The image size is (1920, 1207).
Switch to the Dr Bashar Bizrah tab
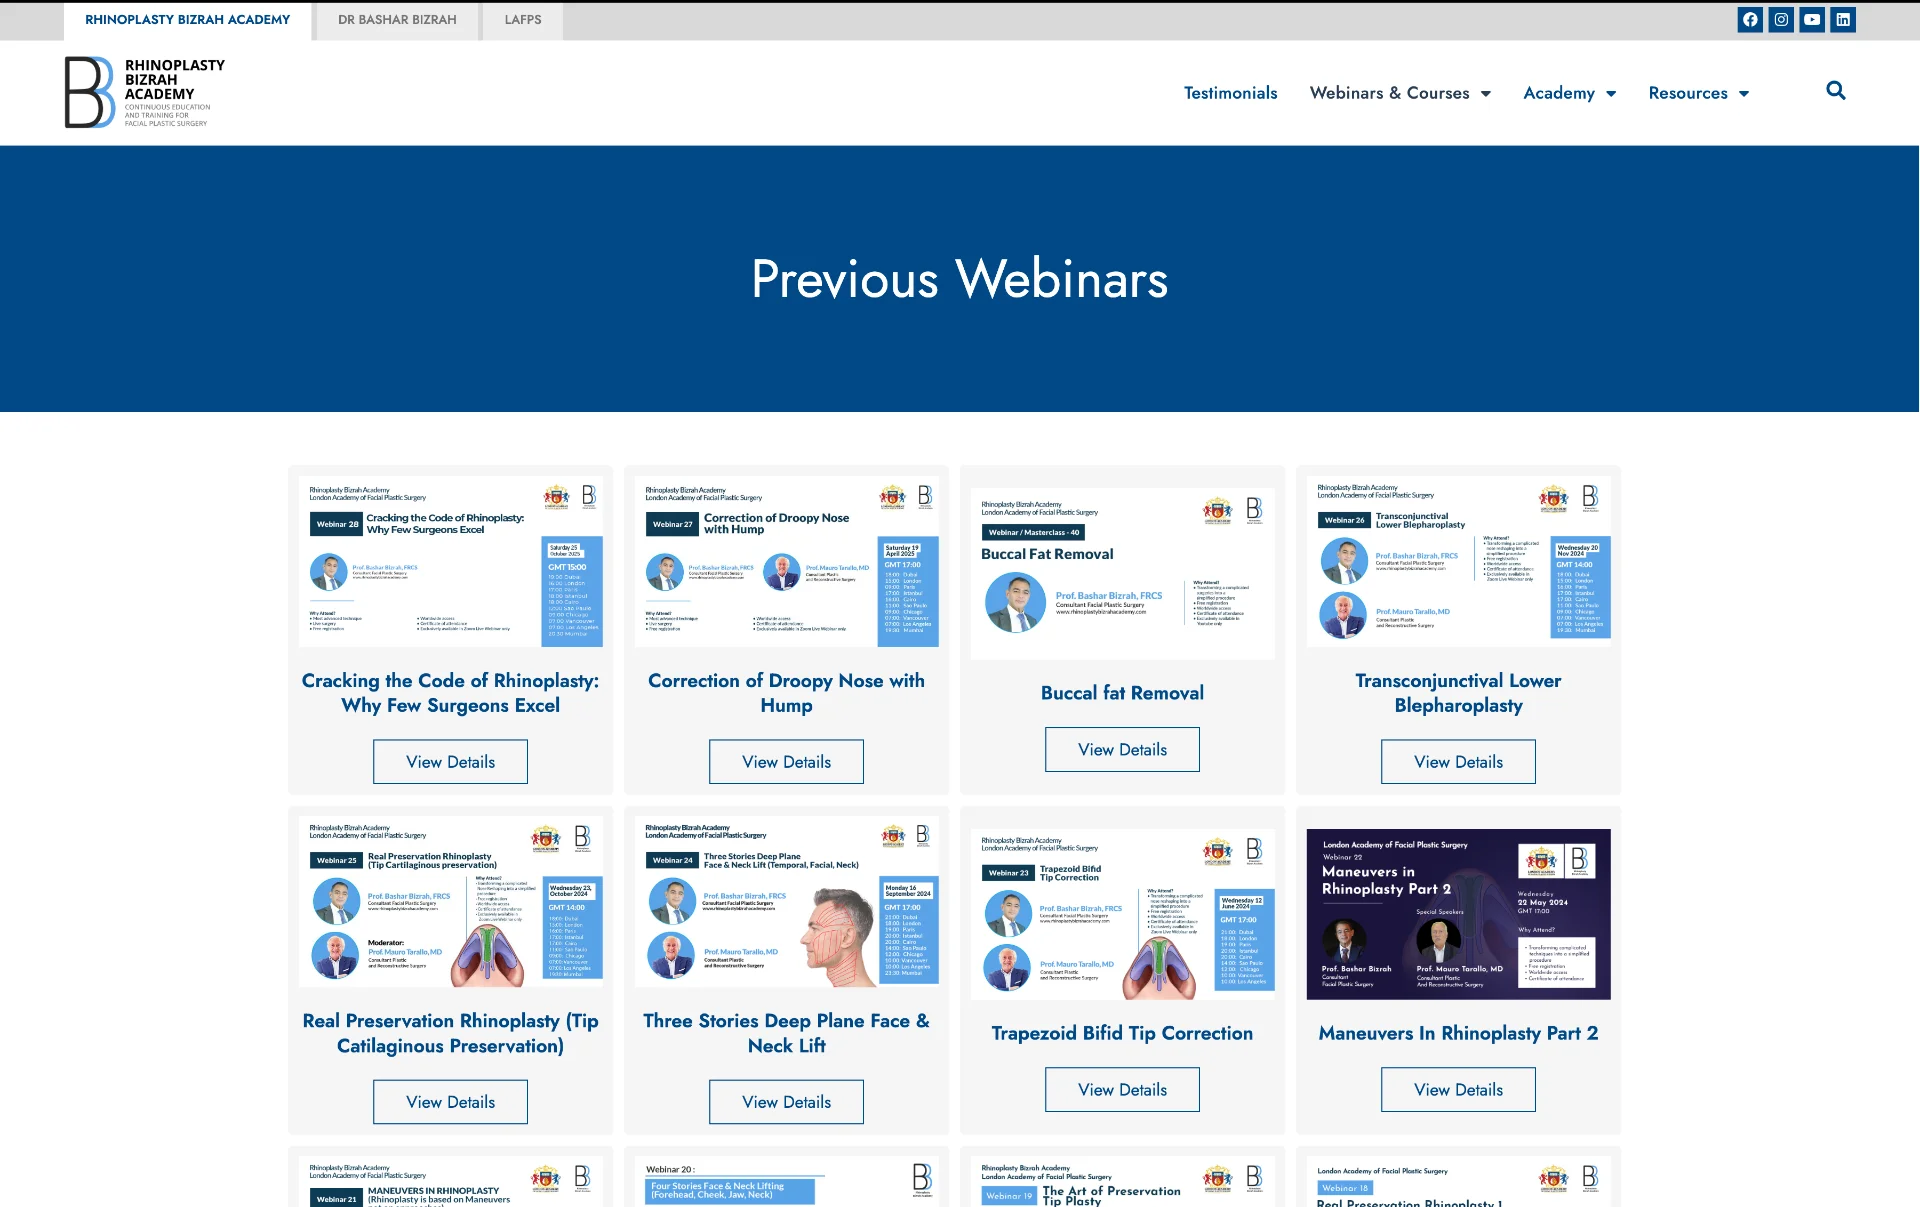(x=397, y=20)
